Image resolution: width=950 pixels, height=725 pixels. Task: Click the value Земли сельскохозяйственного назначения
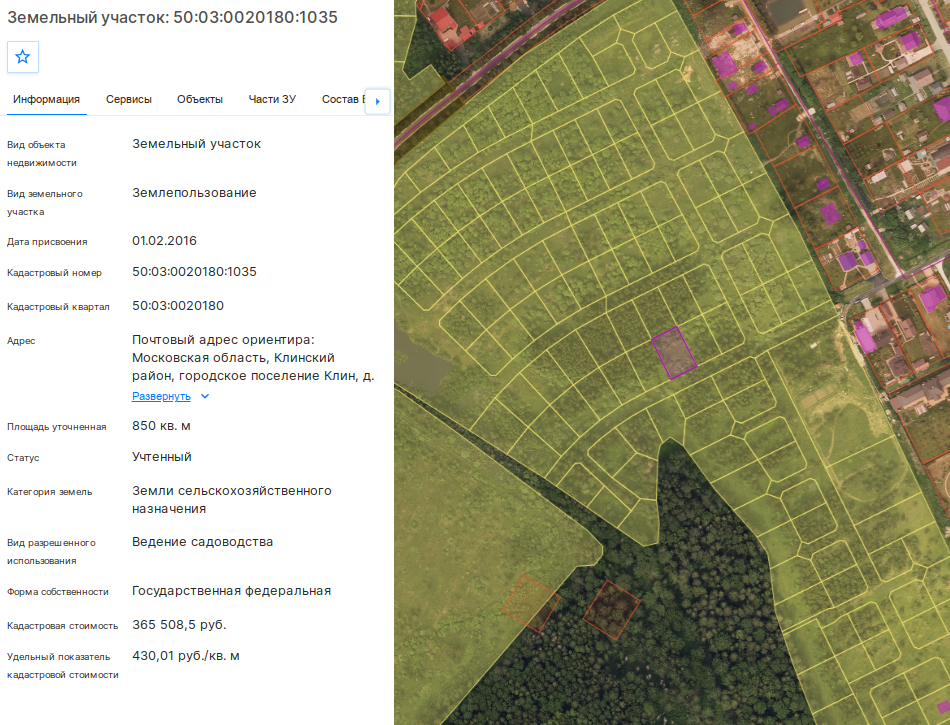231,500
